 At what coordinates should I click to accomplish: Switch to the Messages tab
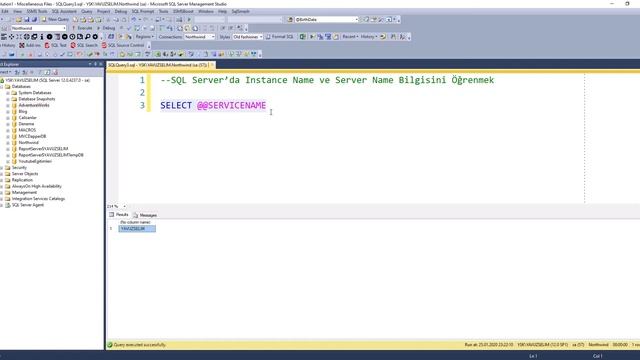[145, 215]
